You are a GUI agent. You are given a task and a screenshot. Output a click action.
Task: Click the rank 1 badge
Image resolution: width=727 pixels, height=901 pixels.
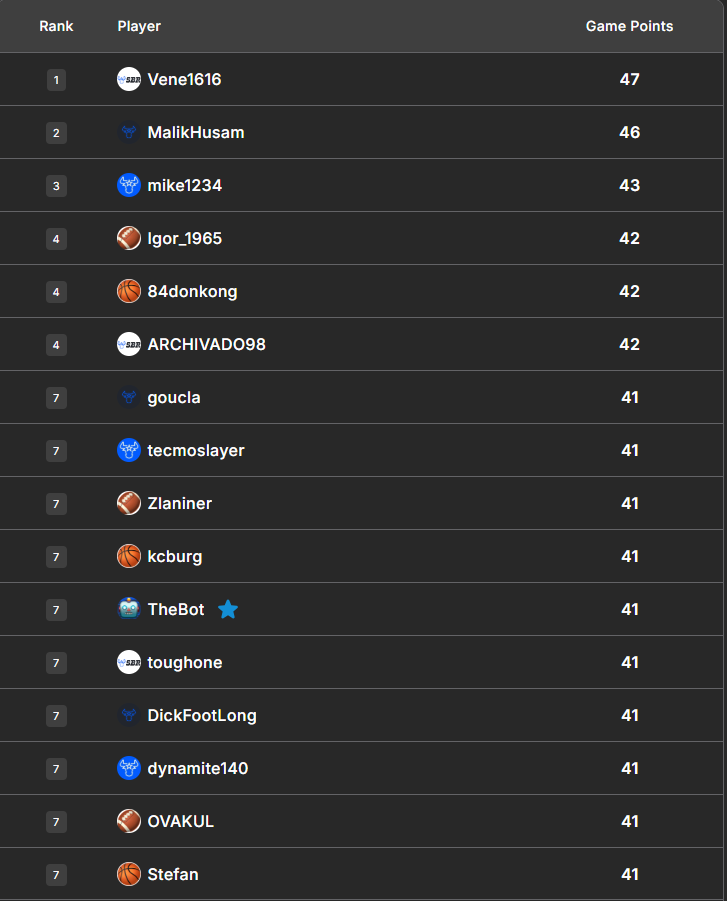tap(56, 80)
